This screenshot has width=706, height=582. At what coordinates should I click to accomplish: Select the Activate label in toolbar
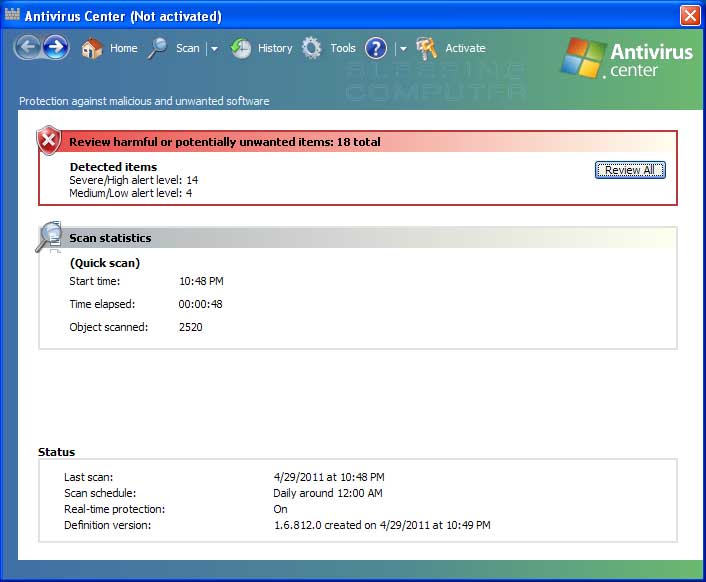click(x=465, y=48)
